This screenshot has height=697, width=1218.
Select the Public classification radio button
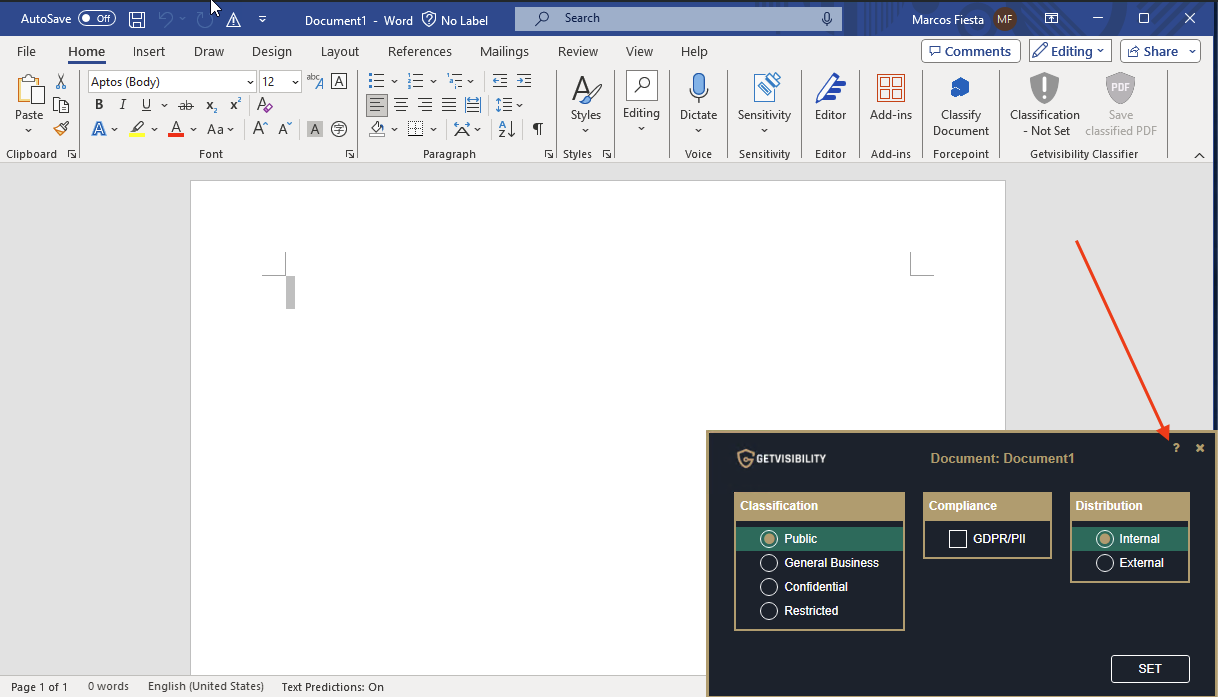769,538
